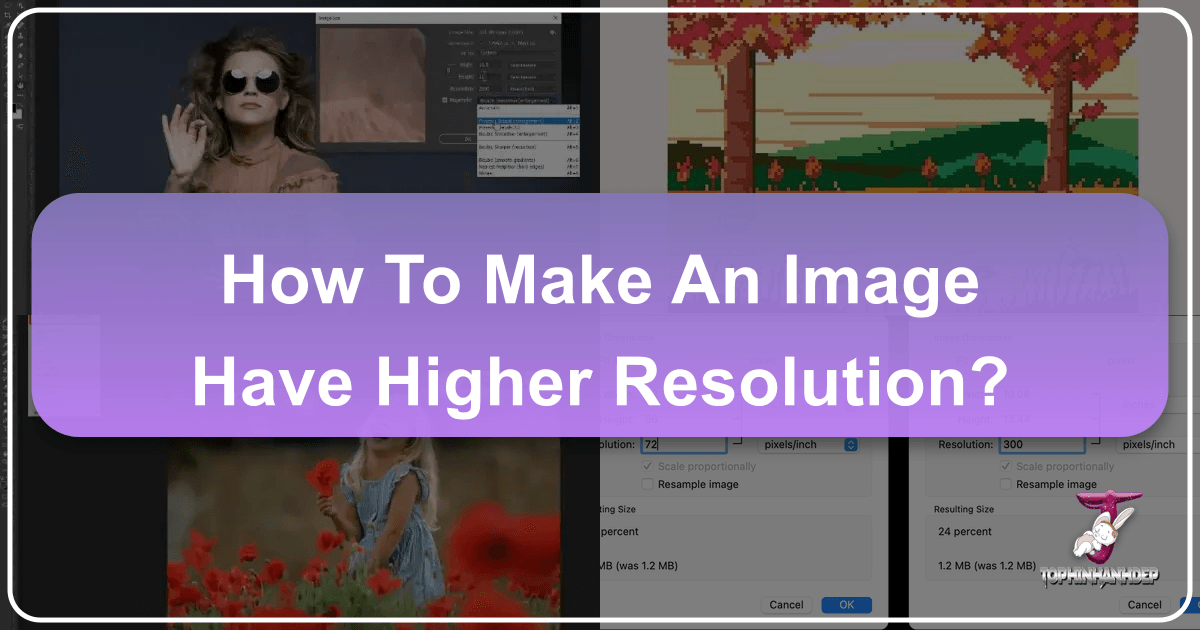The image size is (1200, 630).
Task: Uncheck Scale proportionally in the right dialog
Action: point(1005,466)
